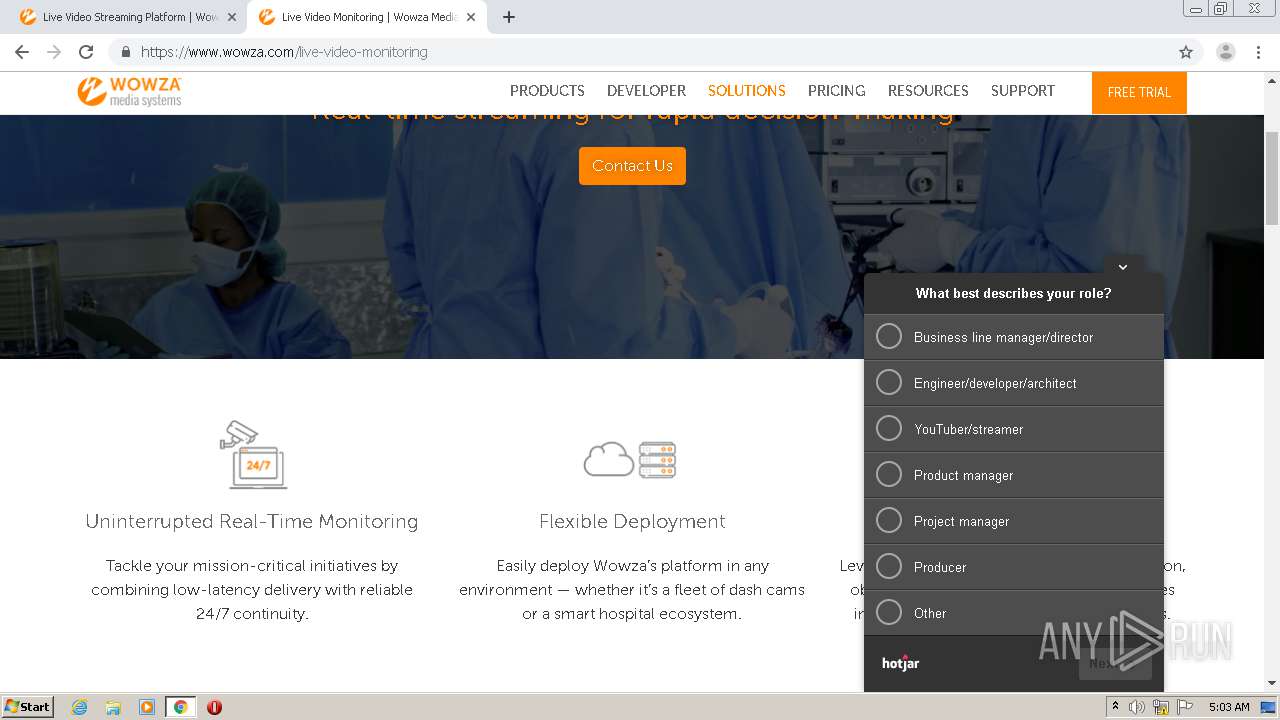This screenshot has width=1280, height=720.
Task: Reload the current page
Action: [86, 52]
